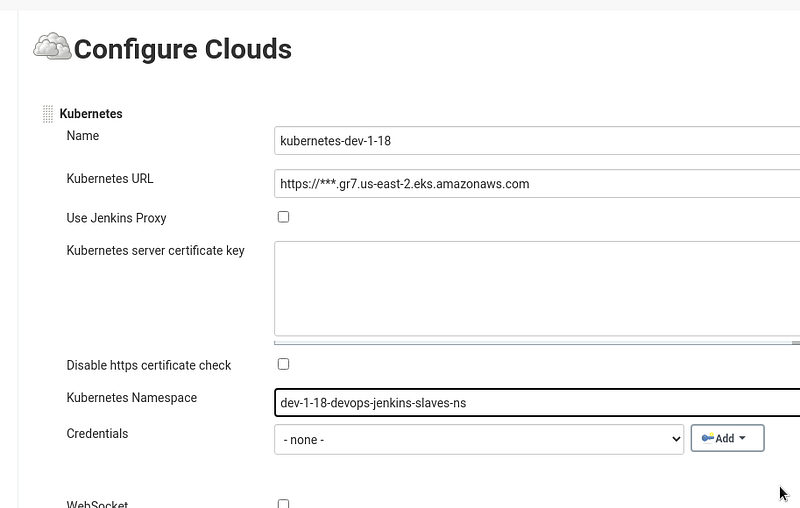The image size is (800, 508).
Task: Click into the Kubernetes URL field
Action: pos(537,184)
